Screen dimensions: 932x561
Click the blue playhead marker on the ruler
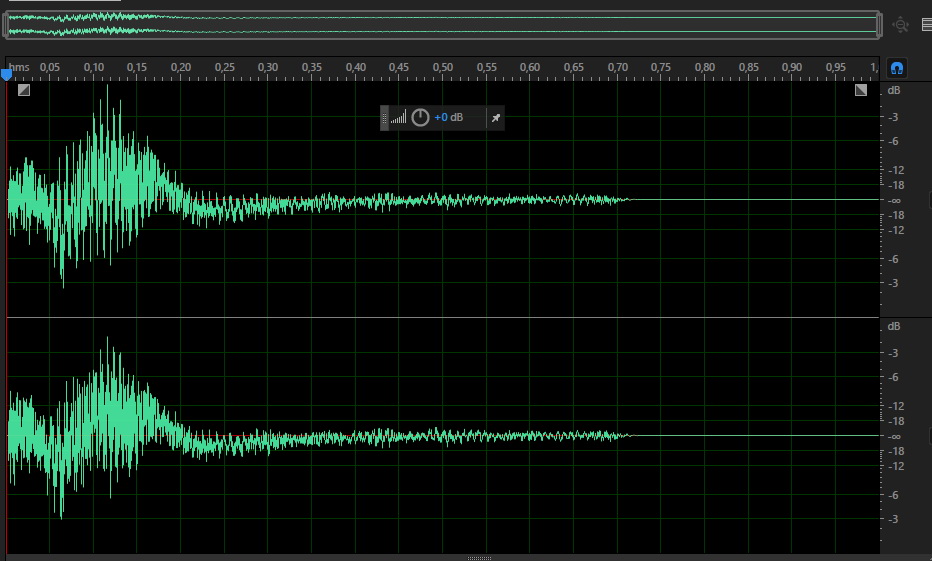pos(6,75)
